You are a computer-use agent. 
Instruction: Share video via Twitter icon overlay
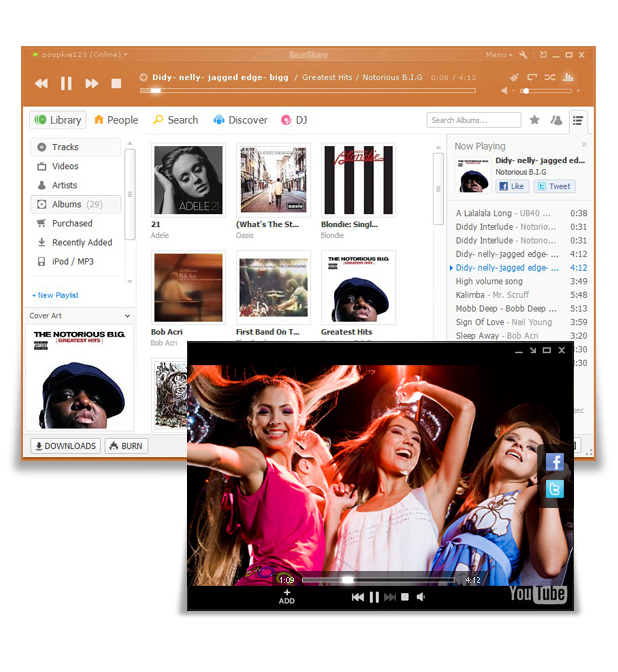coord(555,489)
